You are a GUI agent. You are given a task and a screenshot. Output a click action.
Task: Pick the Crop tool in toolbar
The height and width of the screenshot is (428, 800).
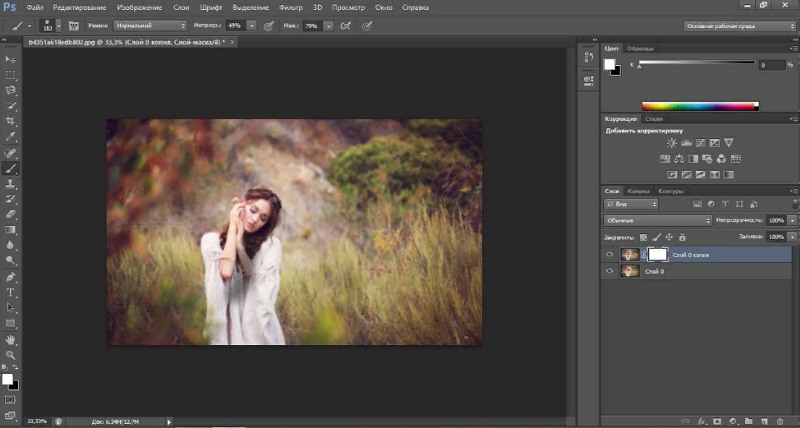click(x=11, y=121)
